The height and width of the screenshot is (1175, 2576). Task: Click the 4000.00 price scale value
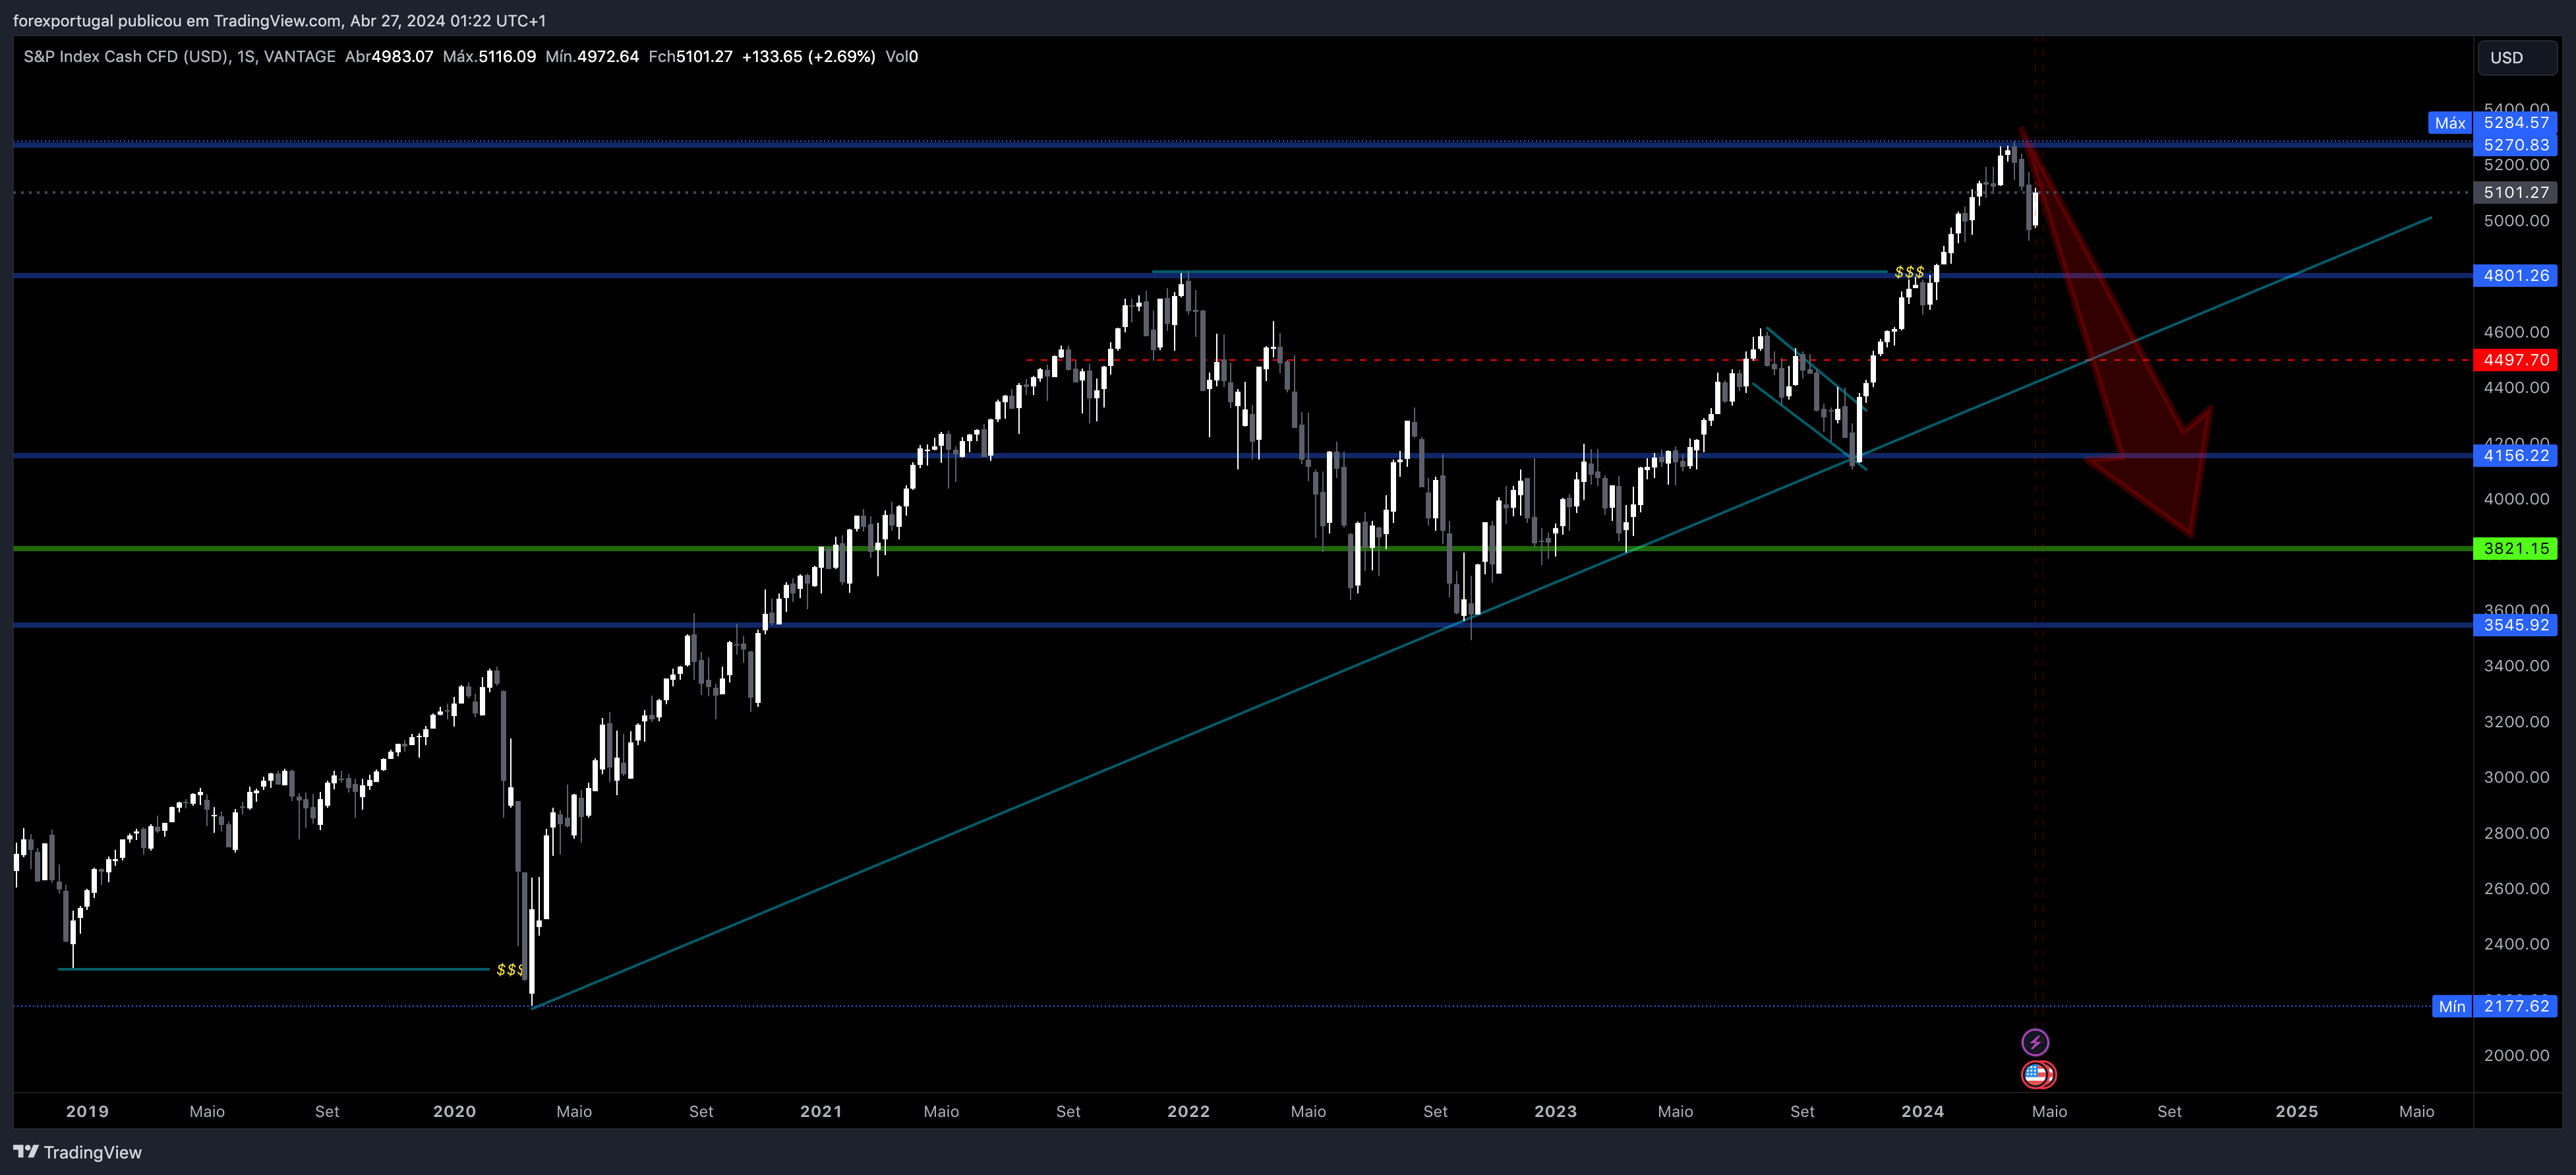tap(2516, 499)
